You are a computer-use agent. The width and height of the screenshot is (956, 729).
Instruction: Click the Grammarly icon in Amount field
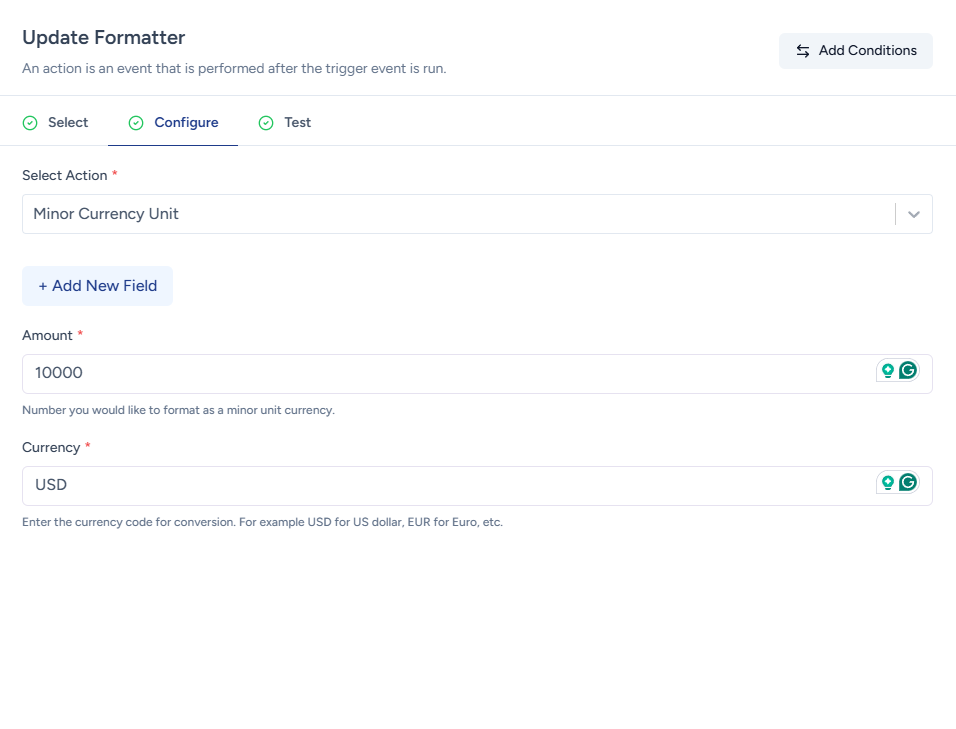pyautogui.click(x=908, y=370)
